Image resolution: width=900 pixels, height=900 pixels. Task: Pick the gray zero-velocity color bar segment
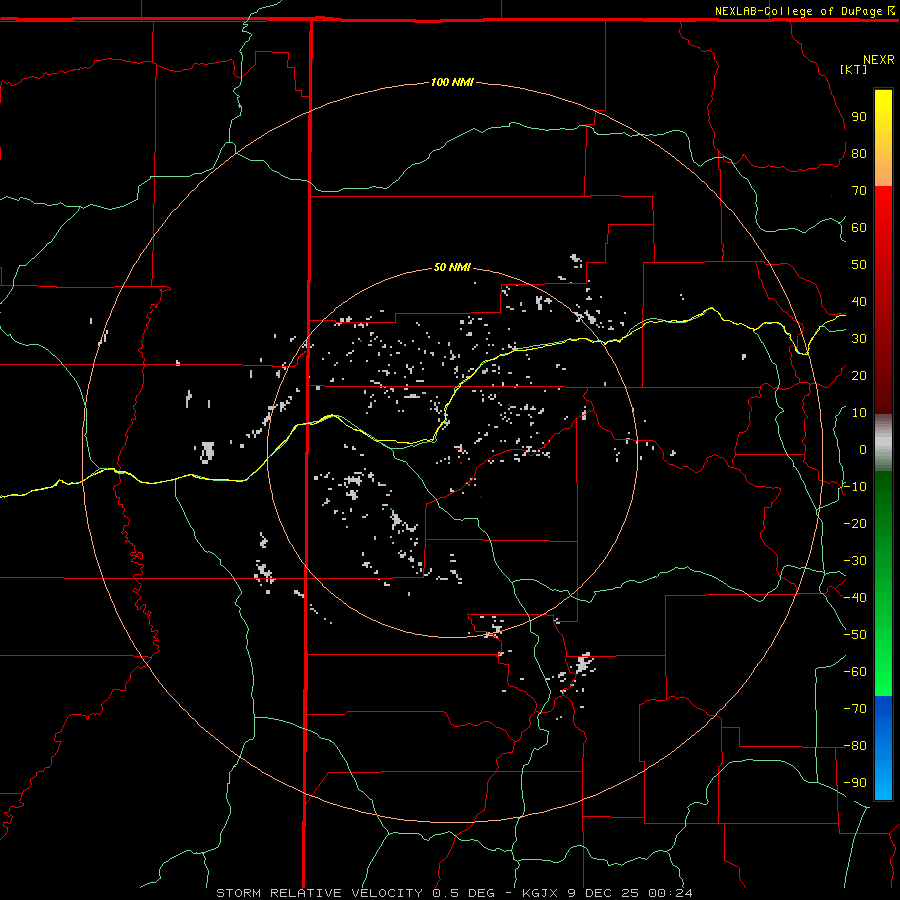883,443
